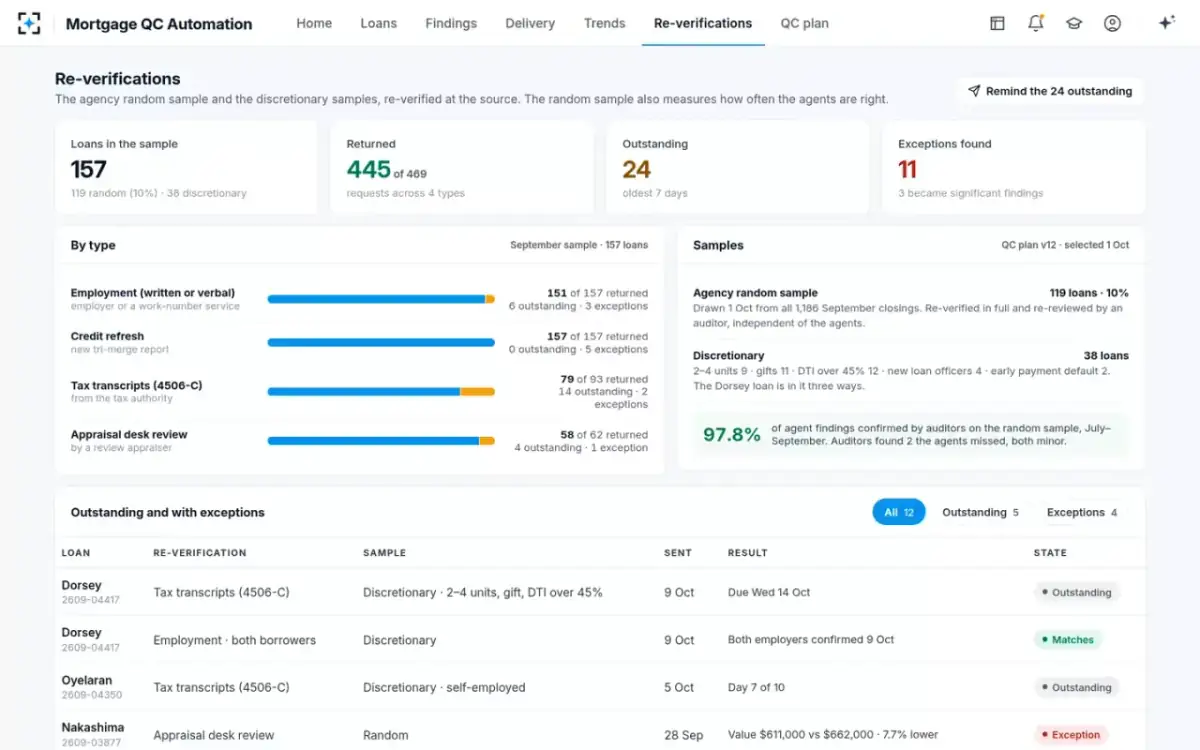Switch to the Findings tab

pyautogui.click(x=451, y=23)
